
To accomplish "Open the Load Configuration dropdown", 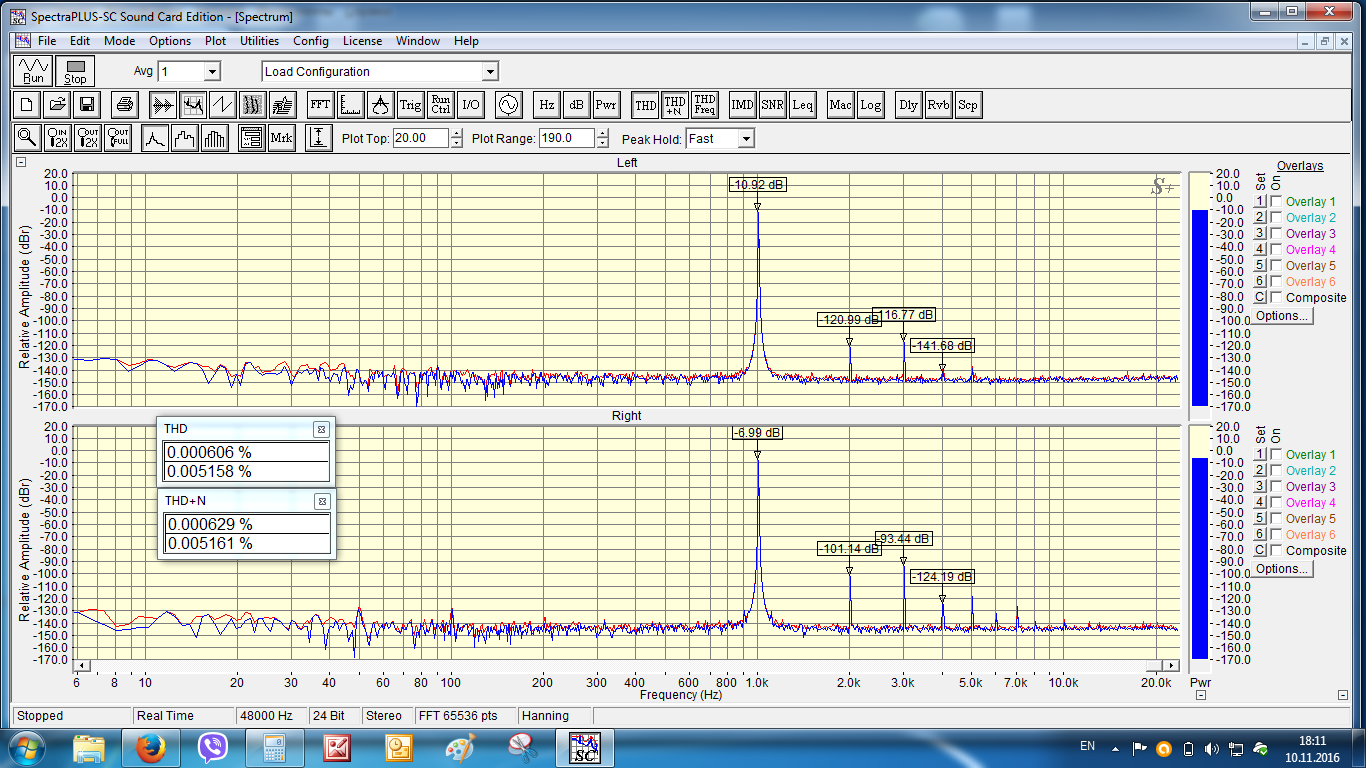I will point(489,72).
